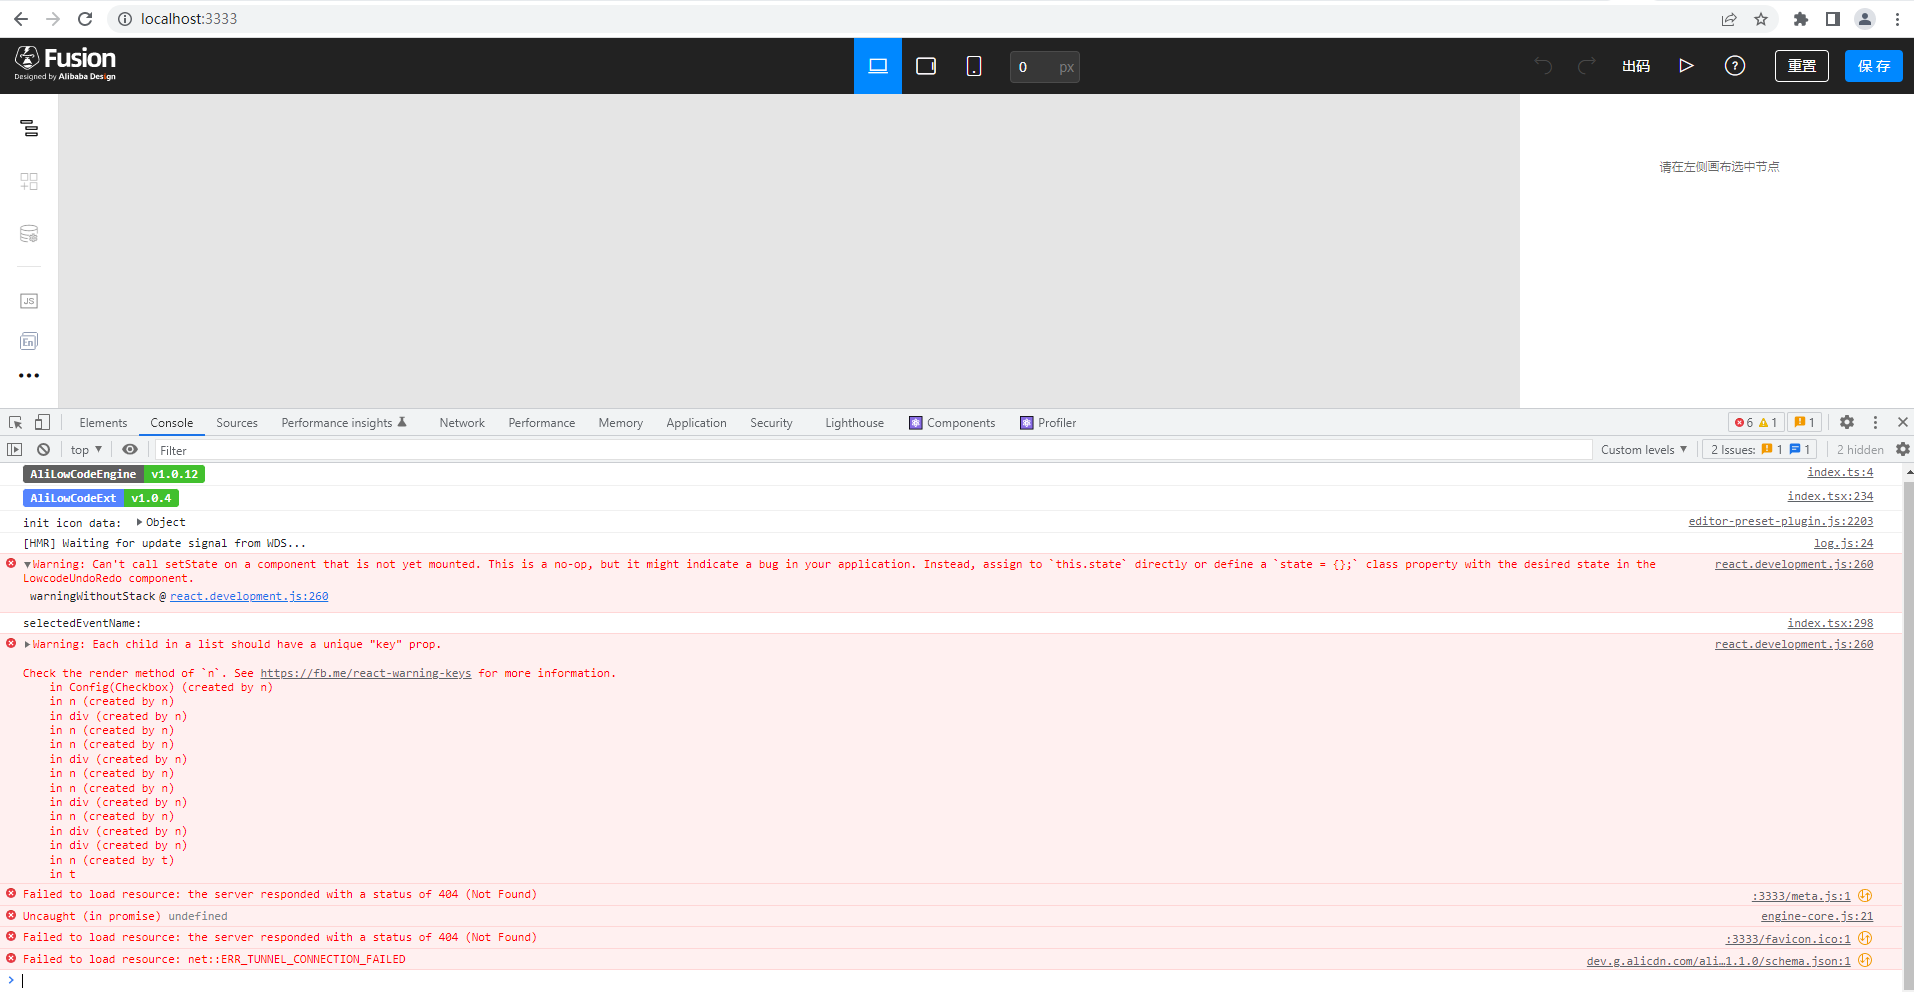The image size is (1914, 992).
Task: Open the "top" frame context dropdown
Action: (84, 449)
